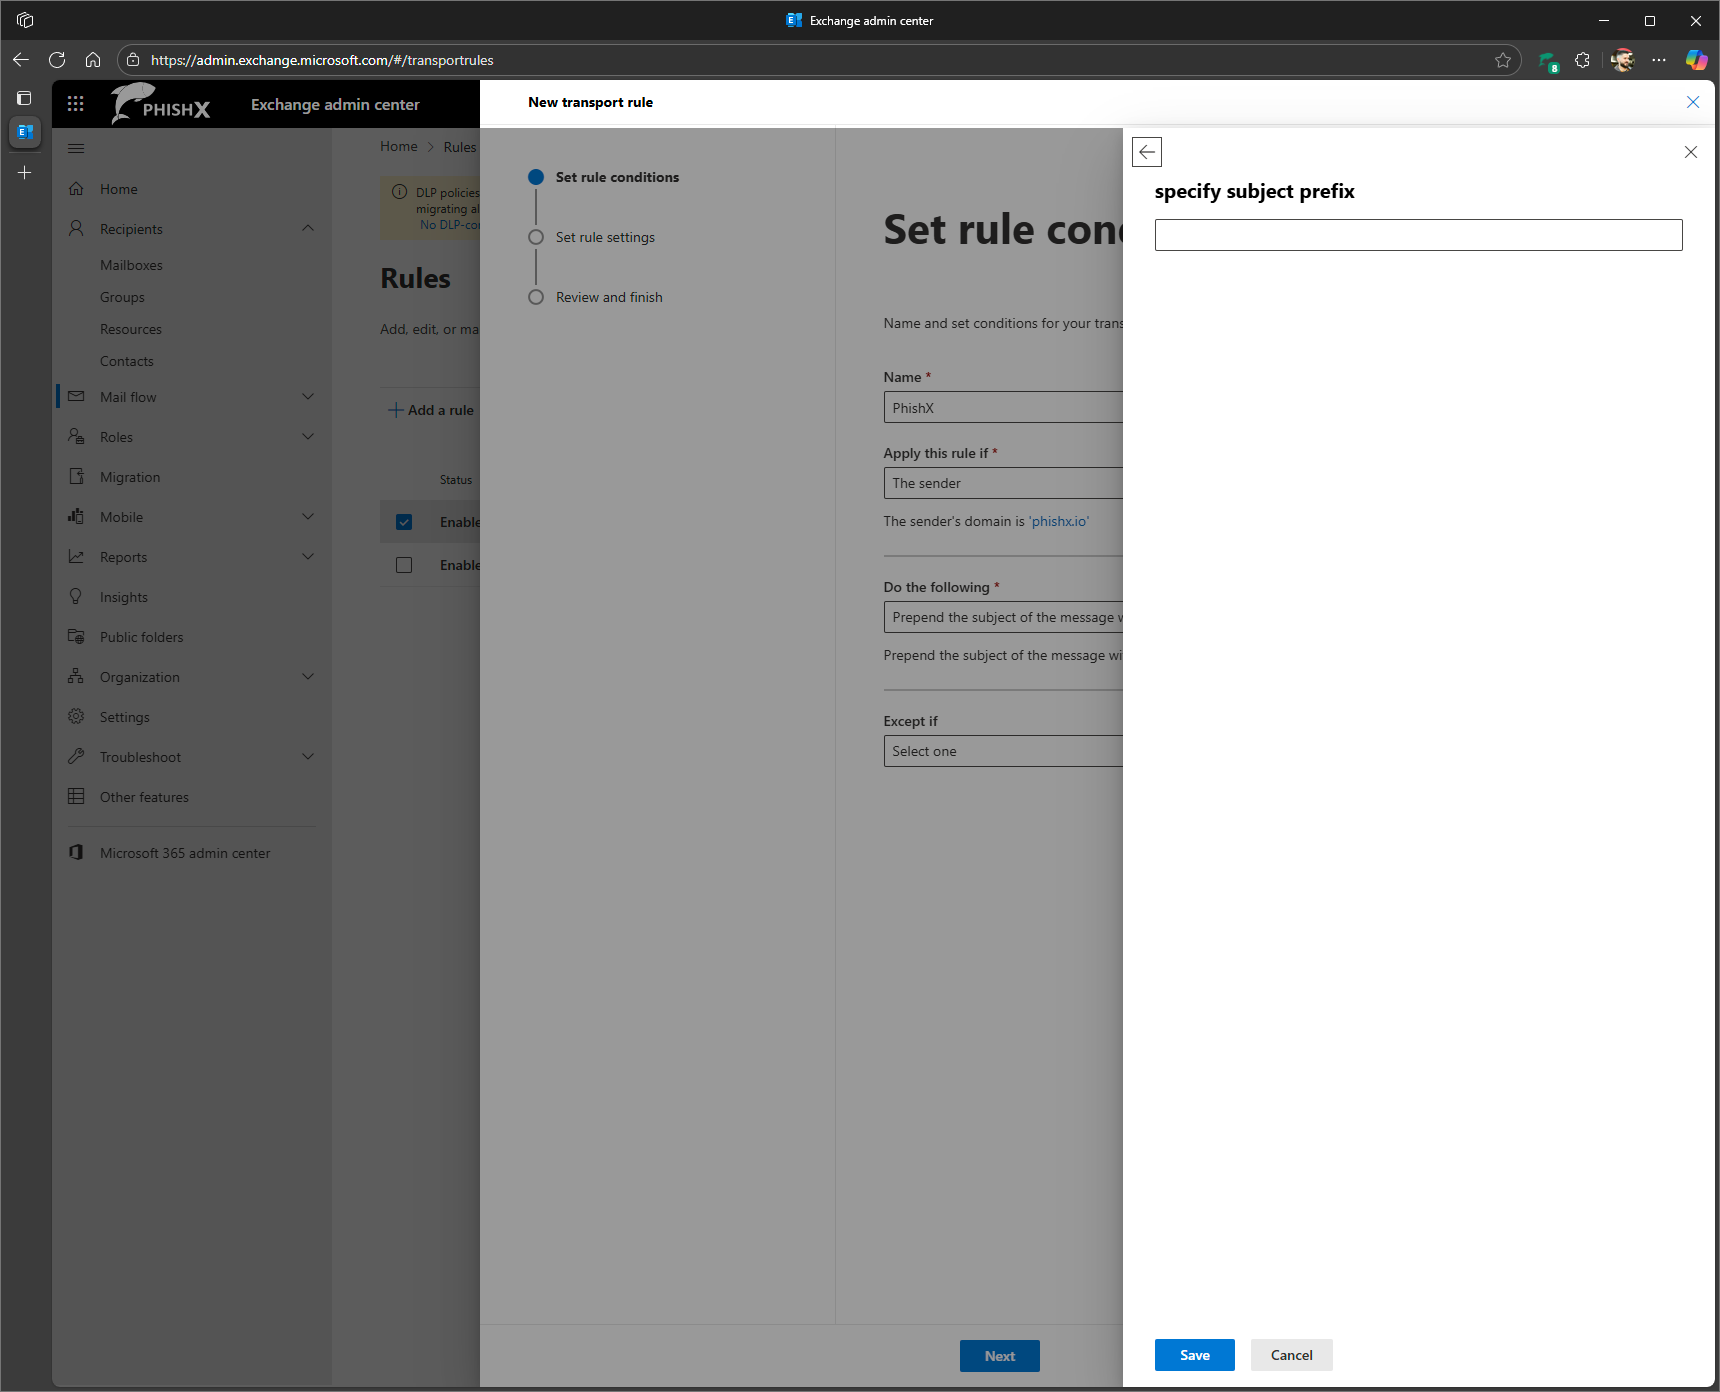The width and height of the screenshot is (1720, 1392).
Task: Click the Other features grid icon
Action: pyautogui.click(x=76, y=796)
